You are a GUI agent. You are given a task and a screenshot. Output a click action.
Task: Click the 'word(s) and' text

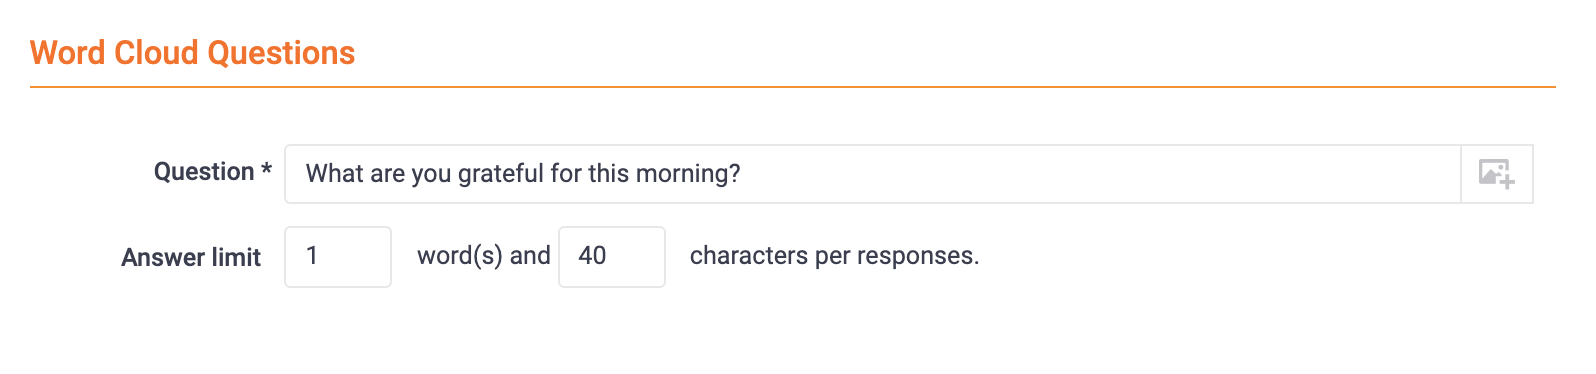(484, 256)
